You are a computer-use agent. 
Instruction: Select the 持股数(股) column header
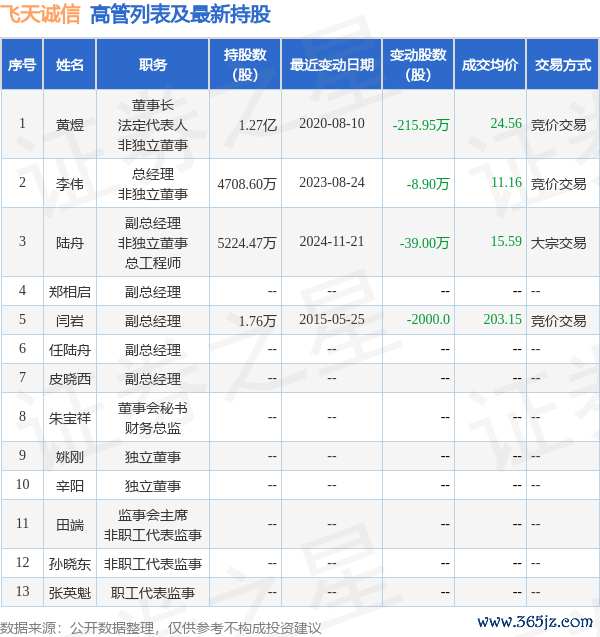point(245,64)
